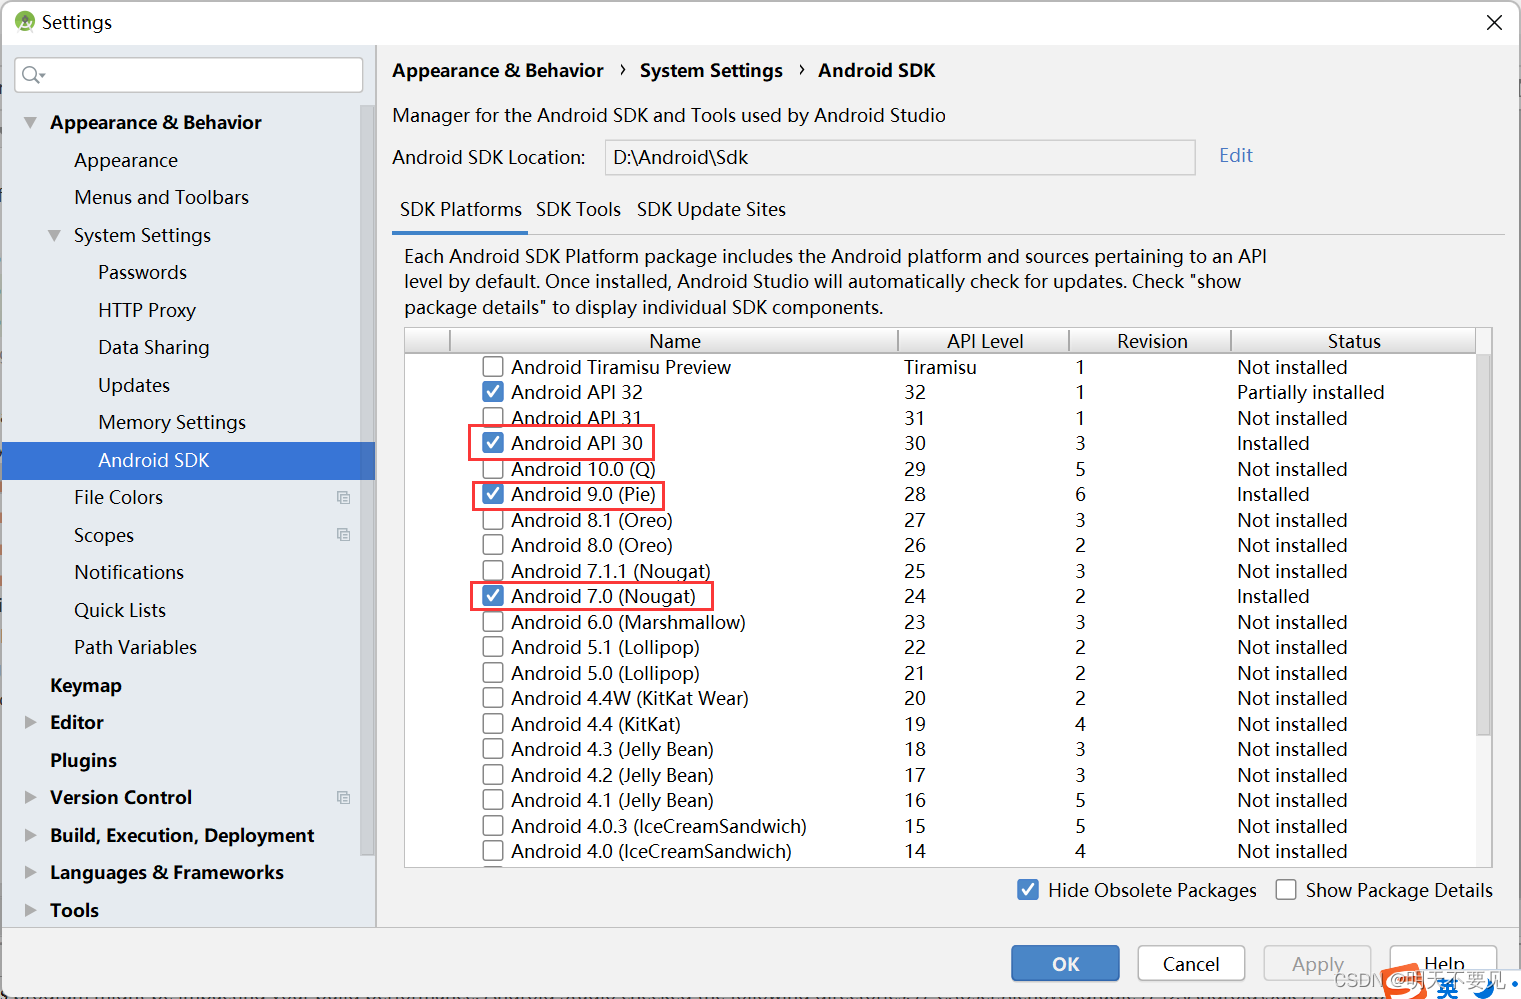
Task: Open Keymap settings
Action: pyautogui.click(x=86, y=685)
